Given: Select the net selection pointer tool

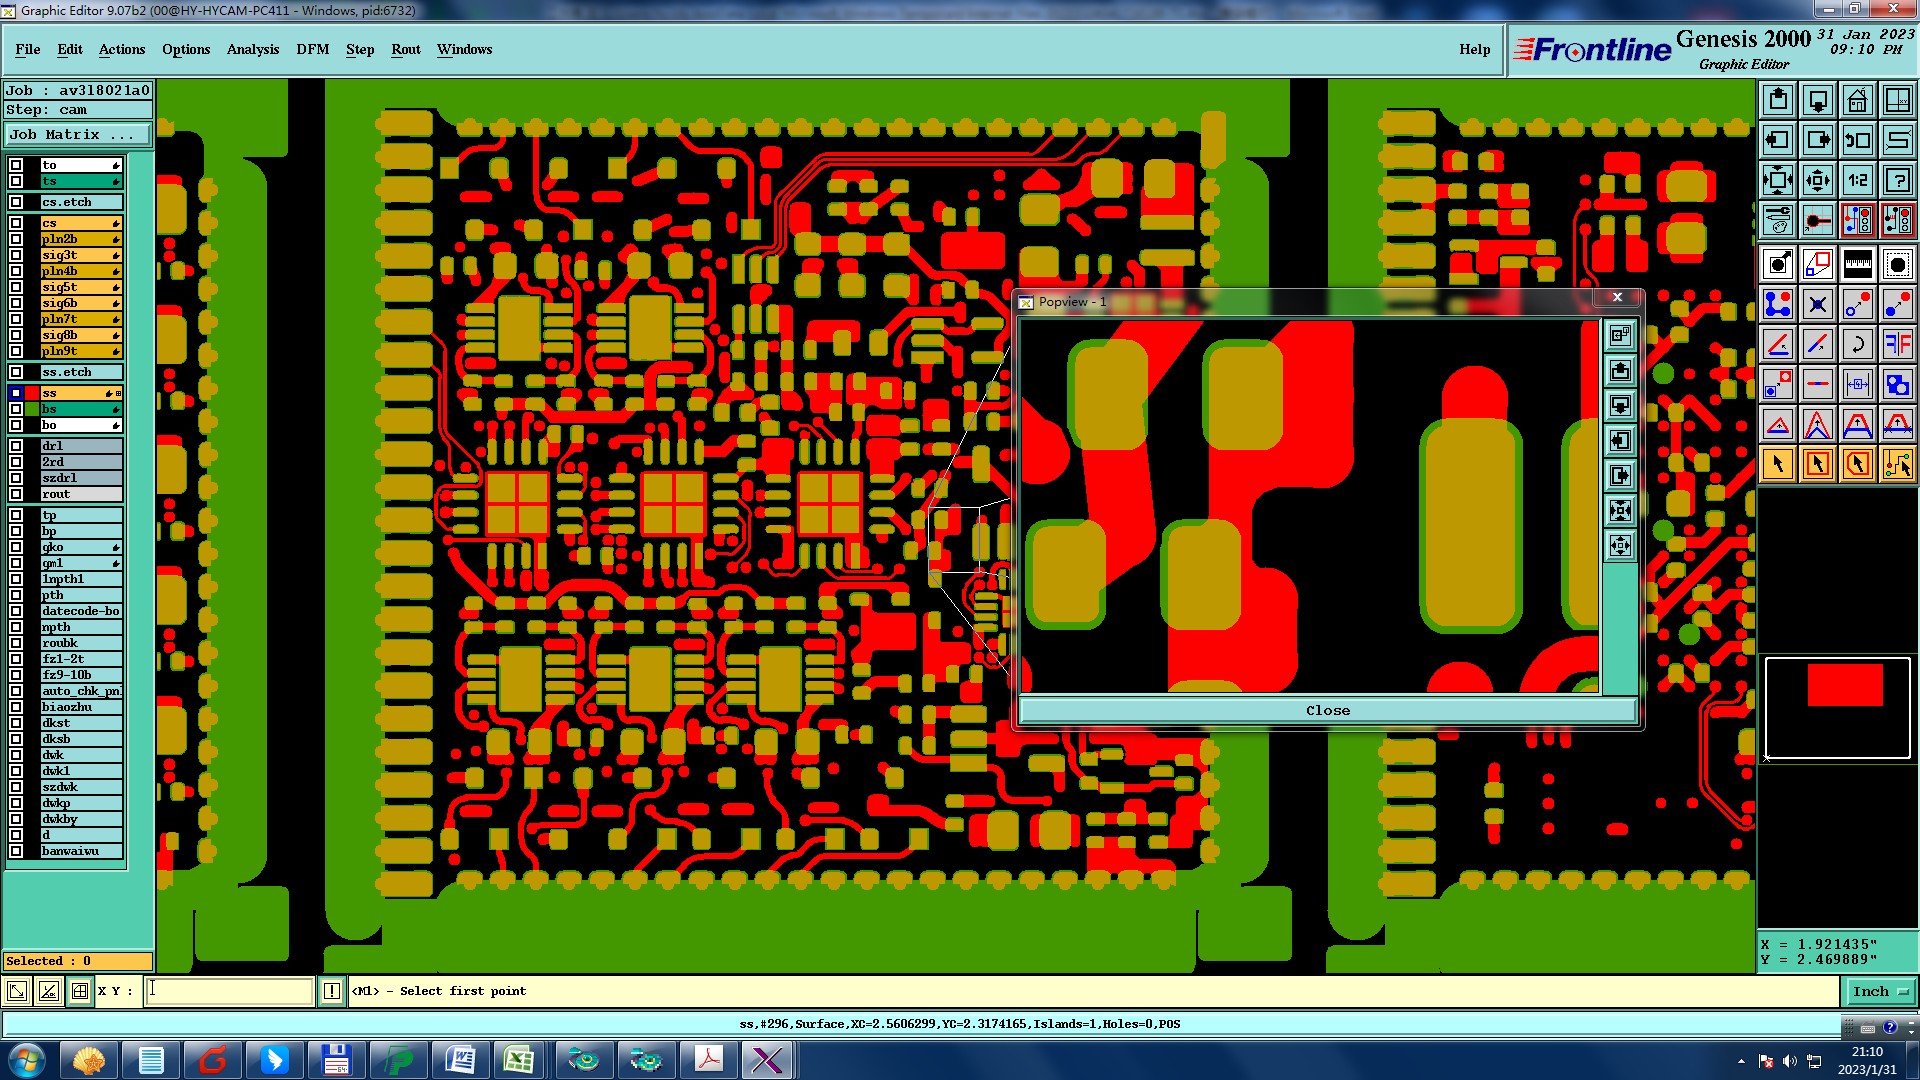Looking at the screenshot, I should pos(1897,464).
